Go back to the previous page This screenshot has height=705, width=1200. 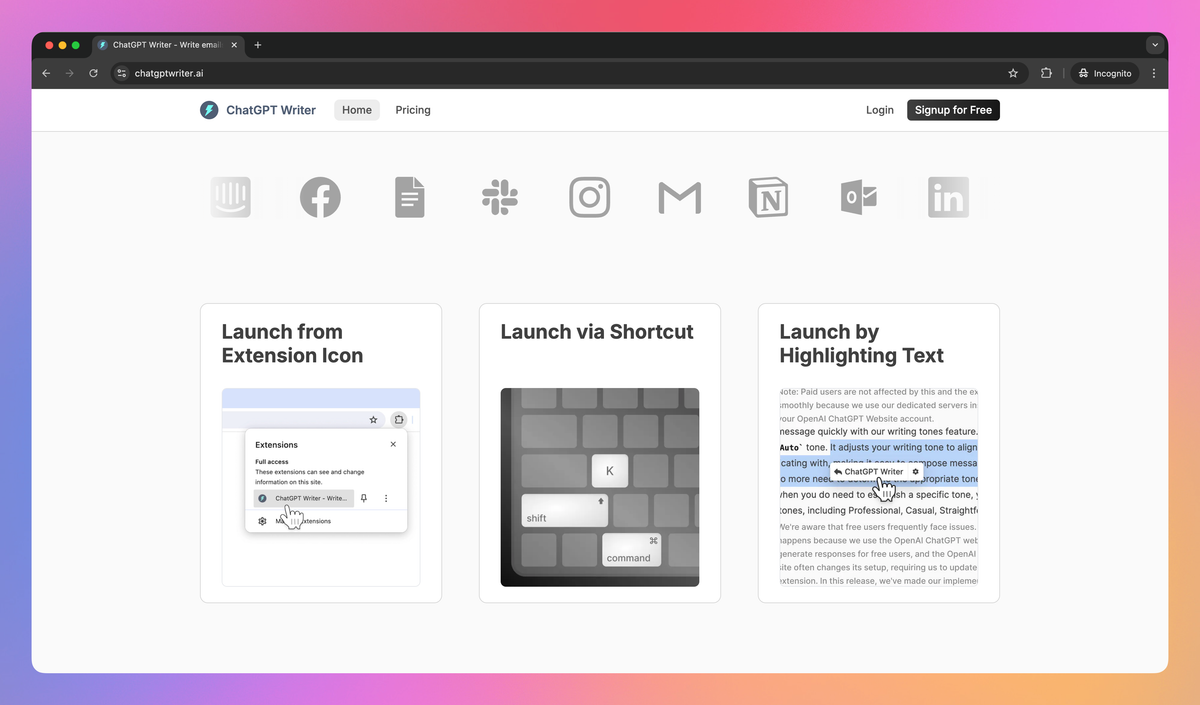(x=46, y=73)
